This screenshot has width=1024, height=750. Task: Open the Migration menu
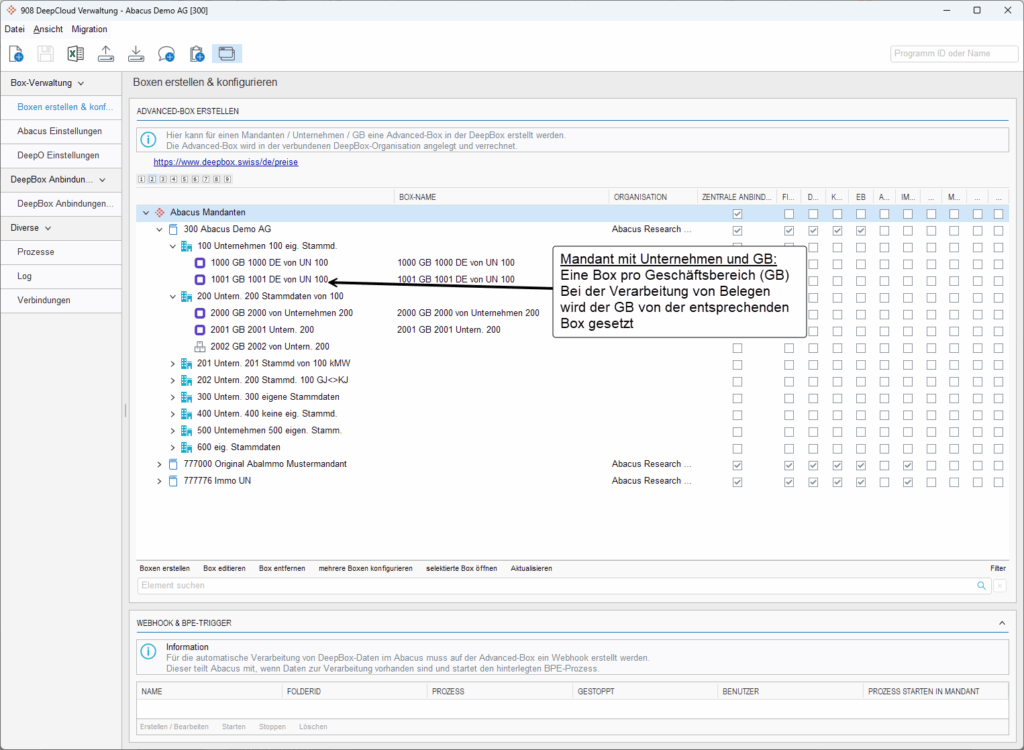89,29
